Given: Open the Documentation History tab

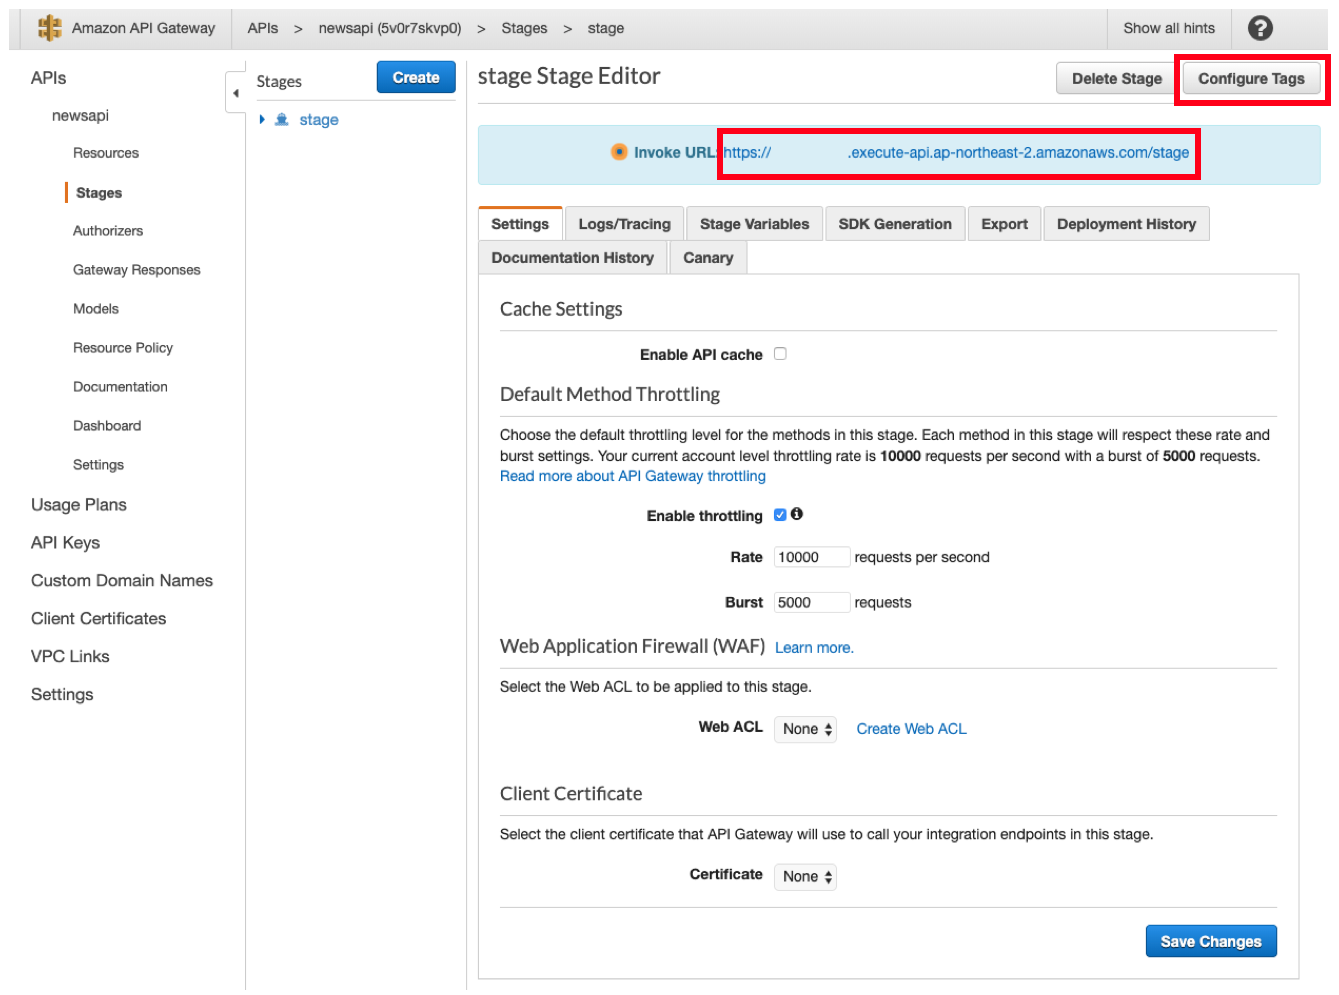Looking at the screenshot, I should 572,258.
